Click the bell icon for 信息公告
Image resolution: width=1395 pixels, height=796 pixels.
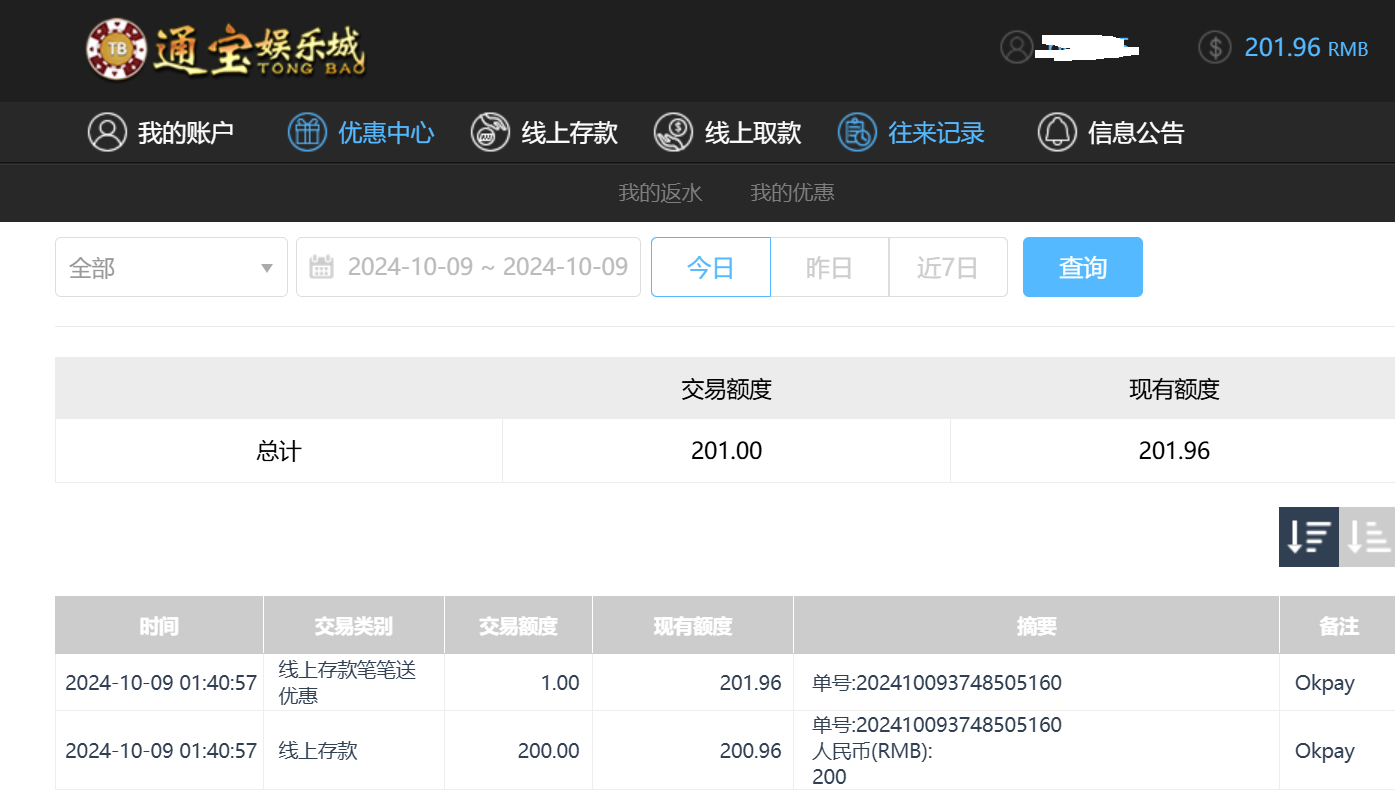1057,132
